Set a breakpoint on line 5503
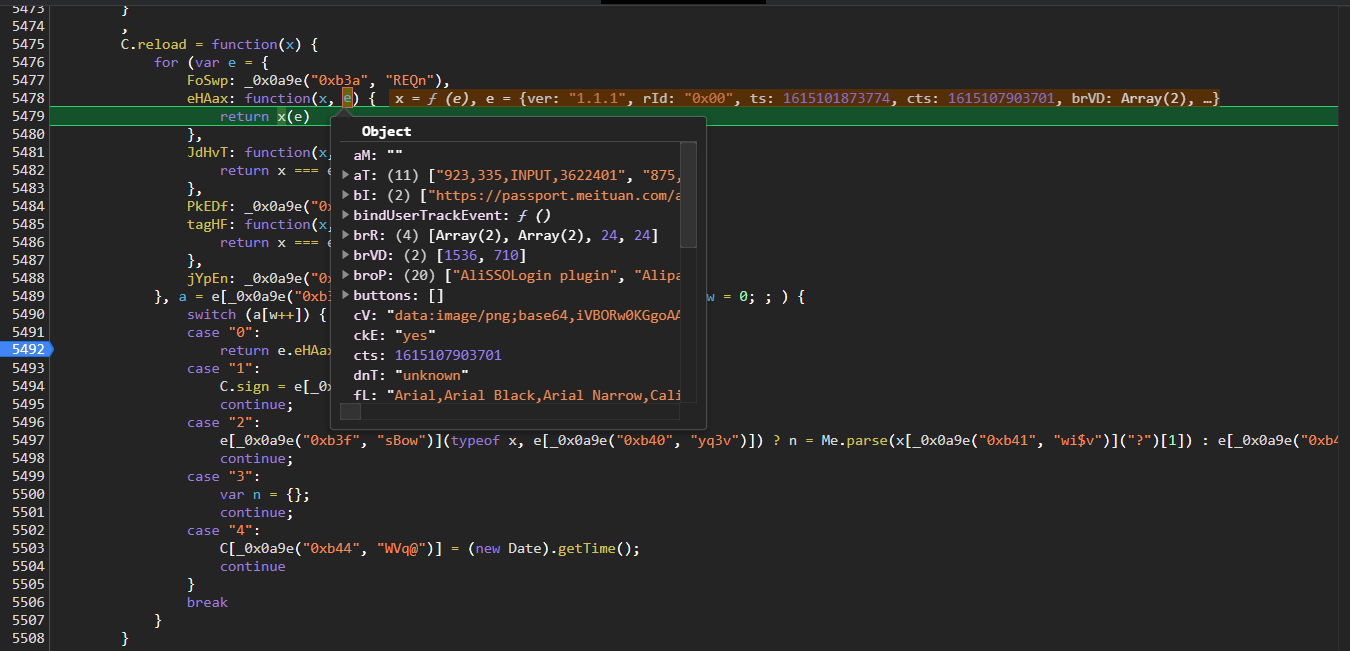Viewport: 1350px width, 651px height. (x=27, y=548)
